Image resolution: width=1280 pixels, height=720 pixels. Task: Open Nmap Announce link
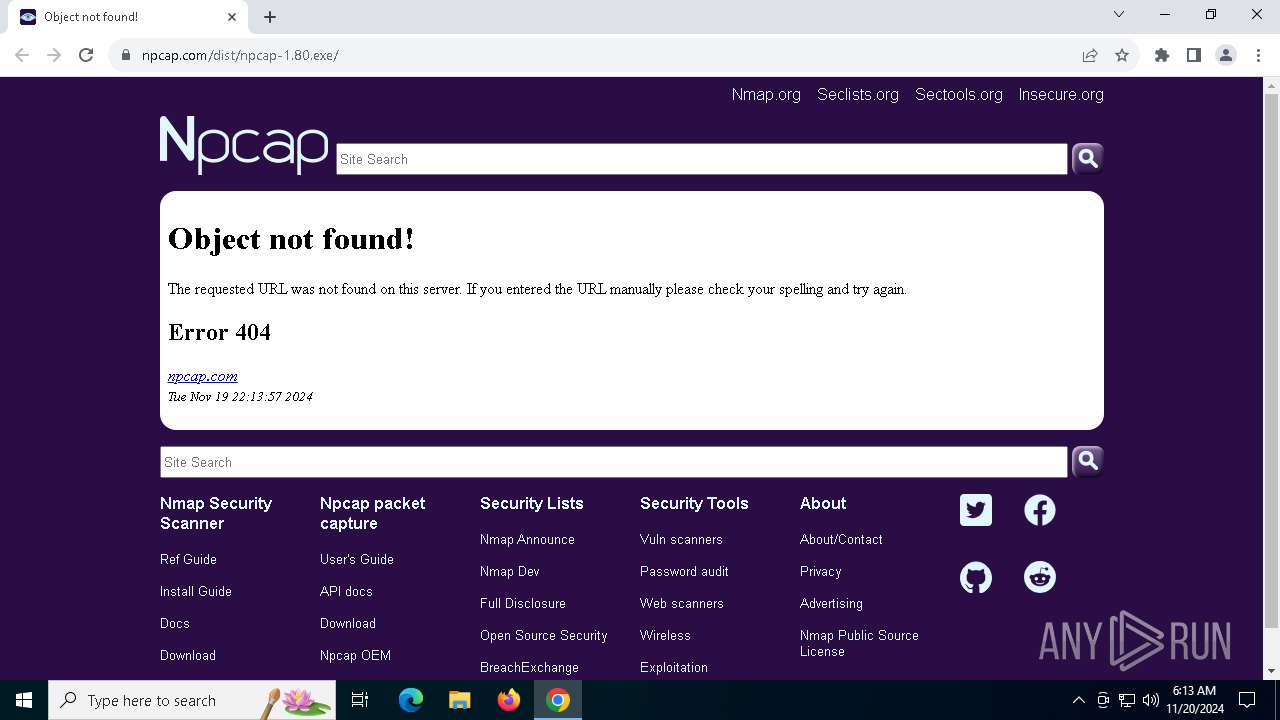(x=527, y=539)
